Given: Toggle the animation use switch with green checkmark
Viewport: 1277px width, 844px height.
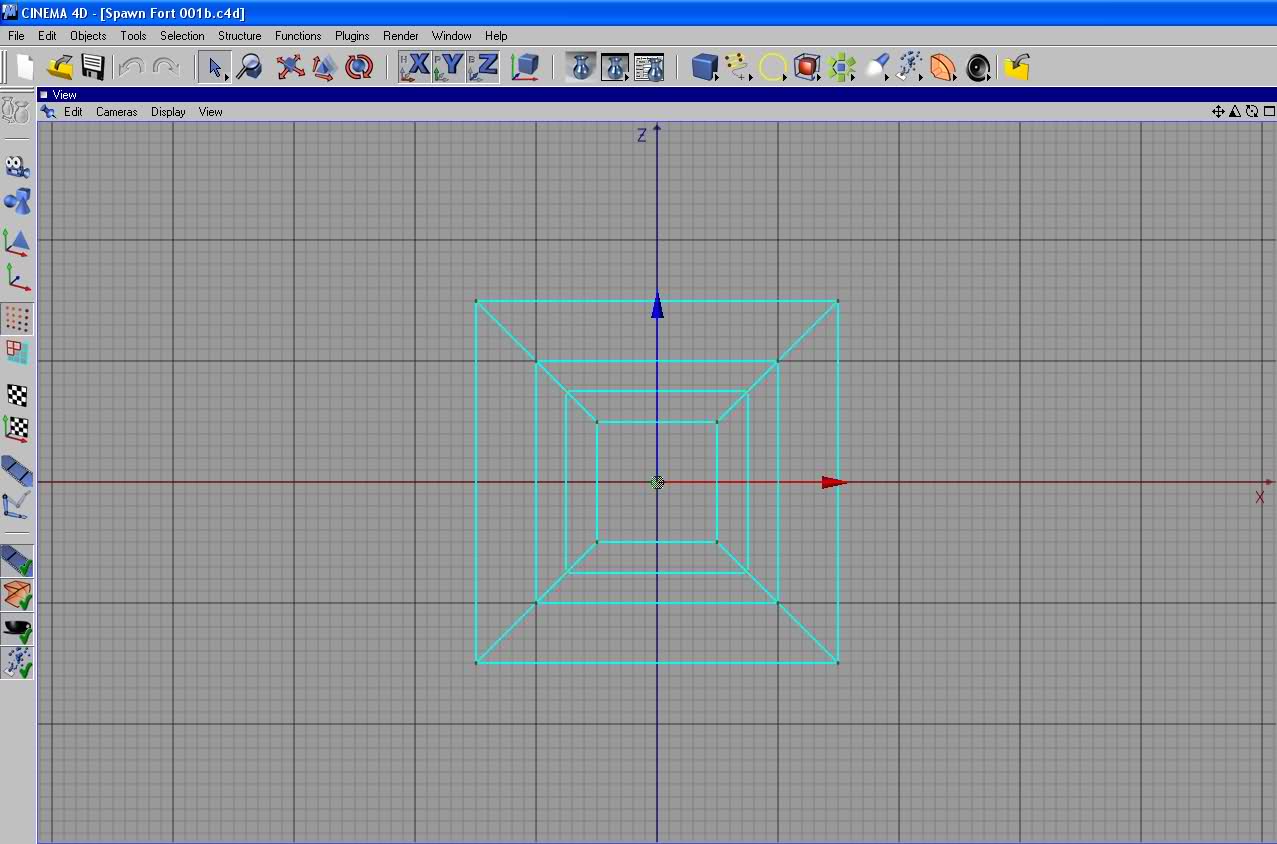Looking at the screenshot, I should [17, 561].
